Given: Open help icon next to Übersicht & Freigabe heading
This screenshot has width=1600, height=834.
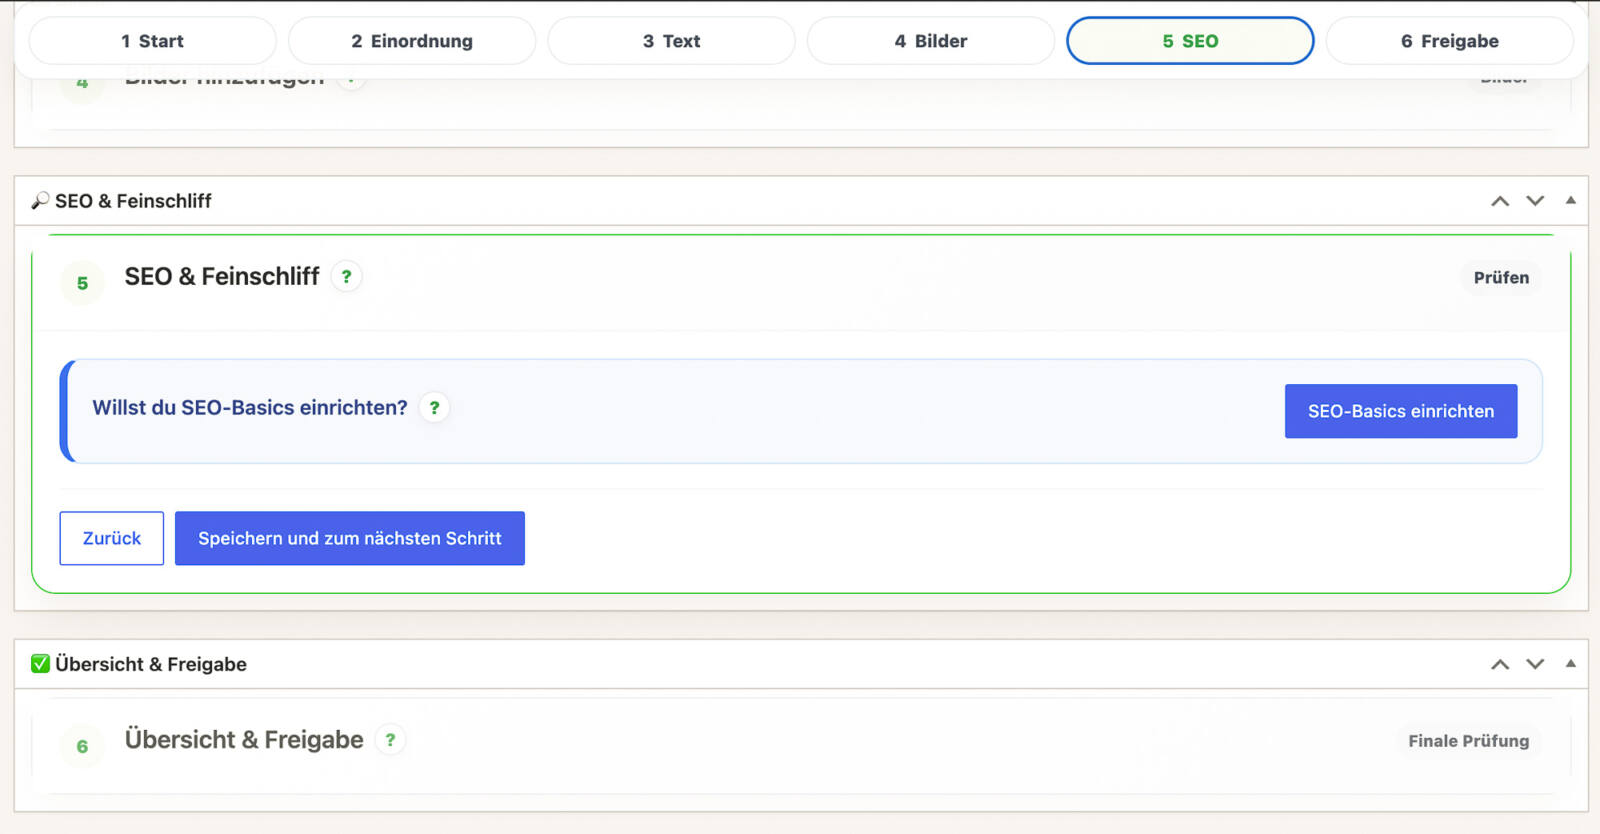Looking at the screenshot, I should point(390,740).
